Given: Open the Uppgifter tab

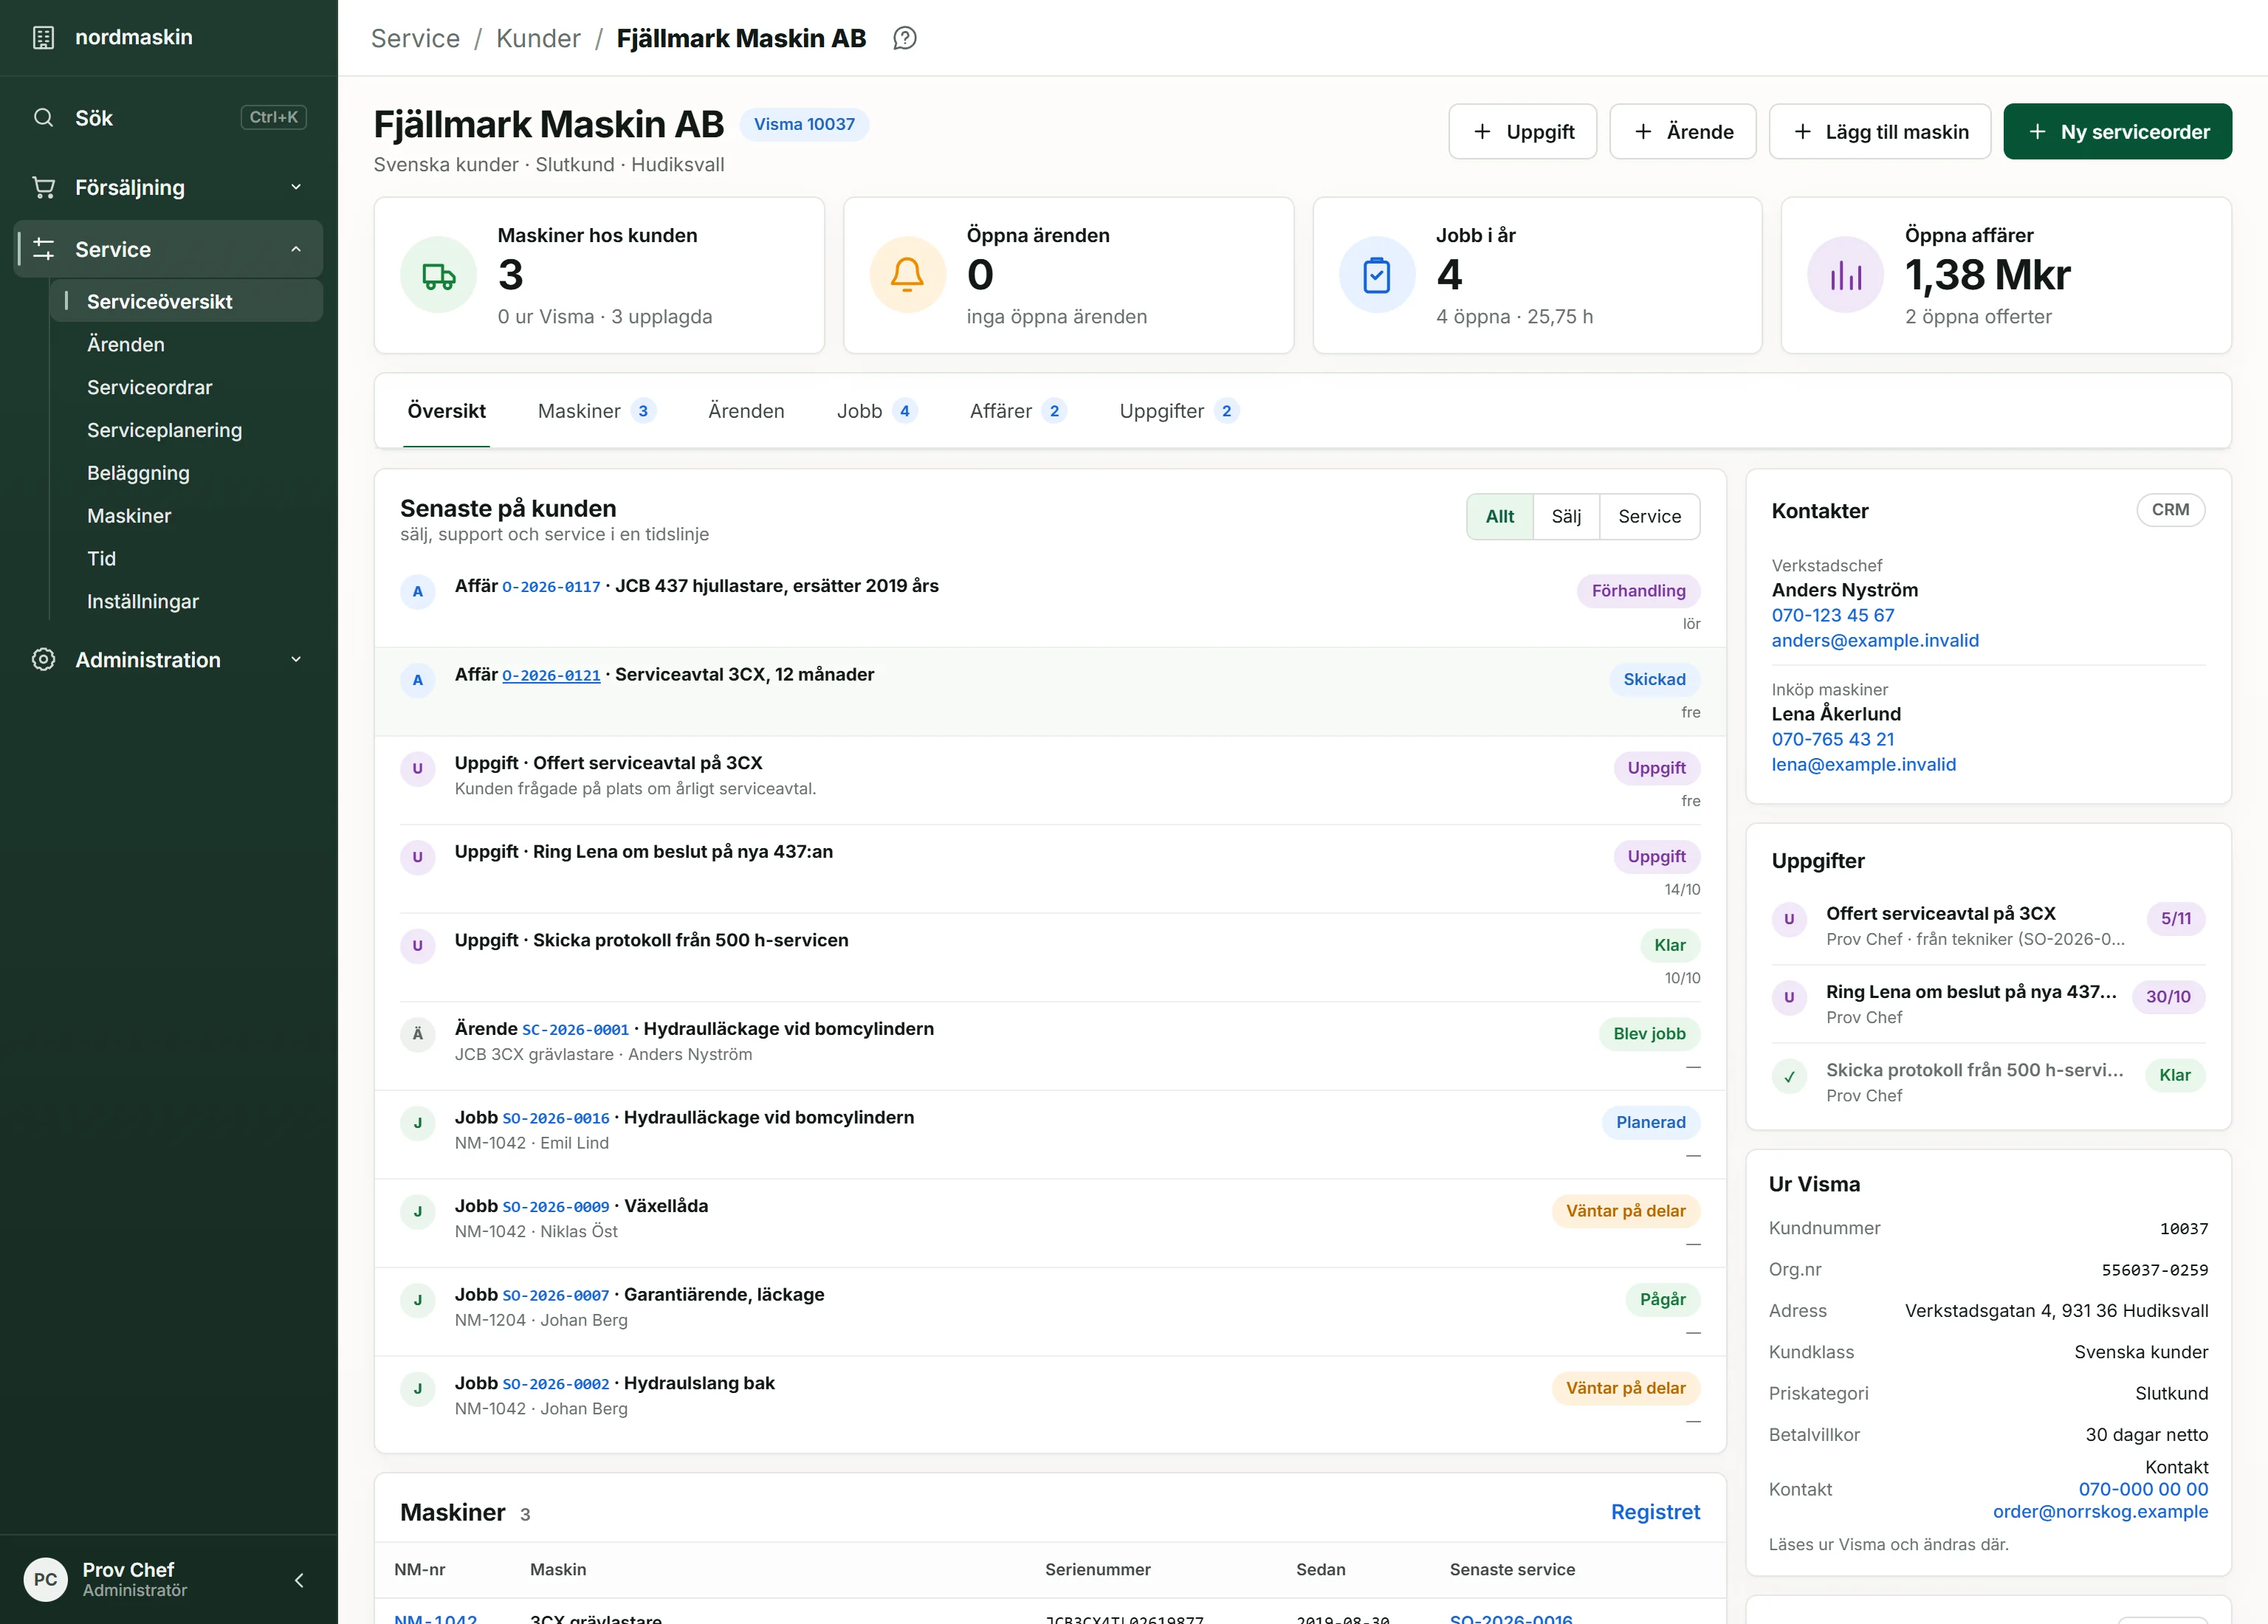Looking at the screenshot, I should (x=1179, y=411).
